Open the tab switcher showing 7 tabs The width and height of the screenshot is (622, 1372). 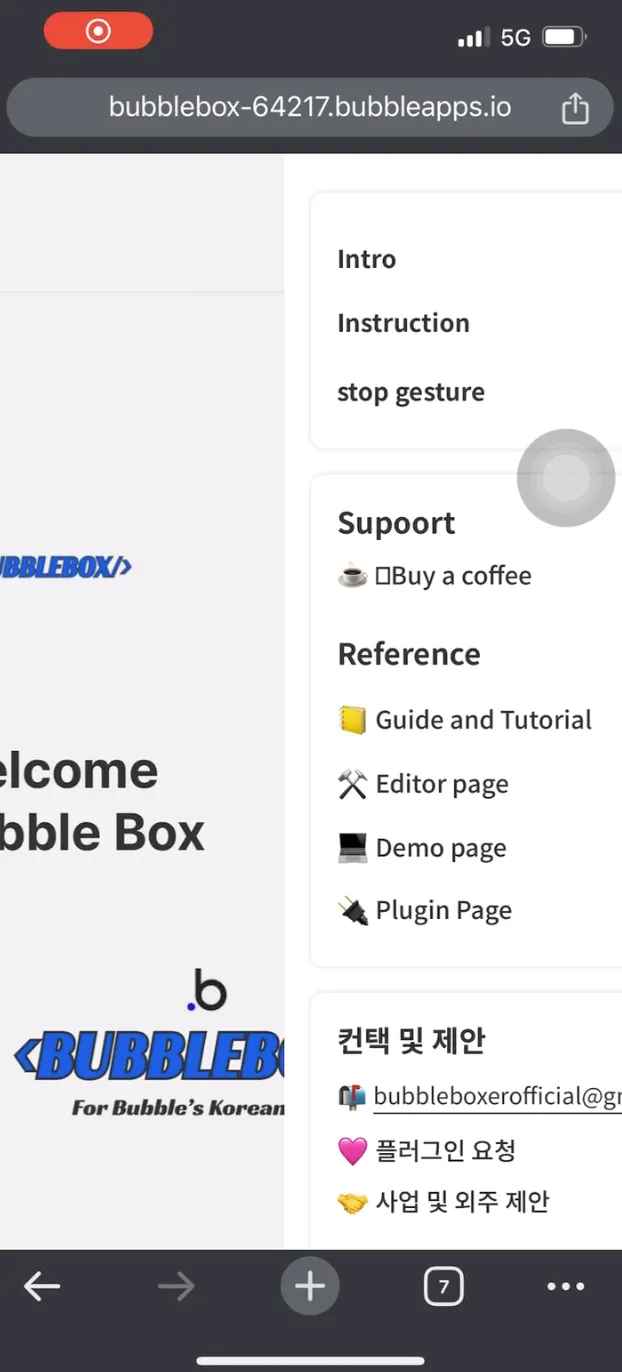(x=444, y=1286)
